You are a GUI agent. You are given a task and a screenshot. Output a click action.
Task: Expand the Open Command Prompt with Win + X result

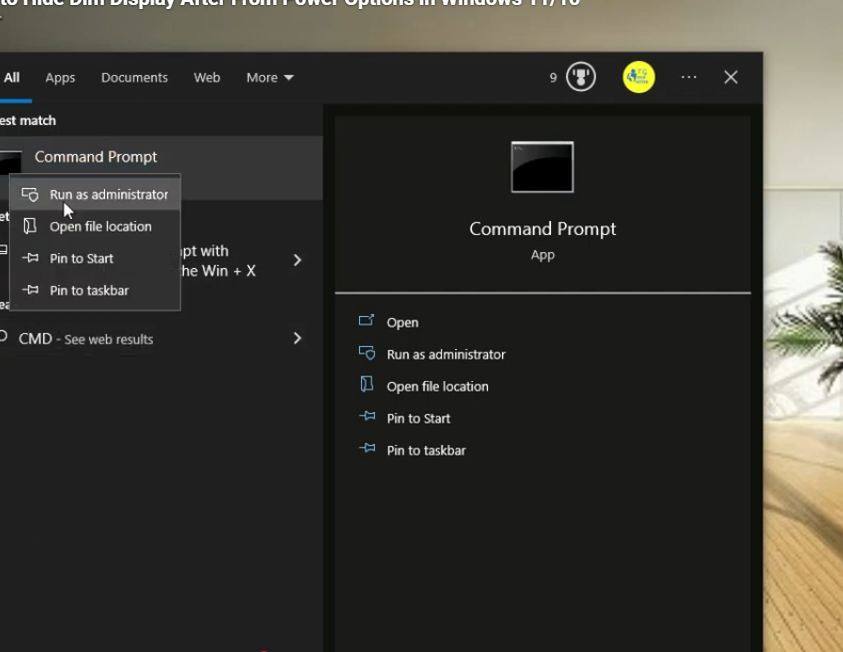pyautogui.click(x=297, y=259)
